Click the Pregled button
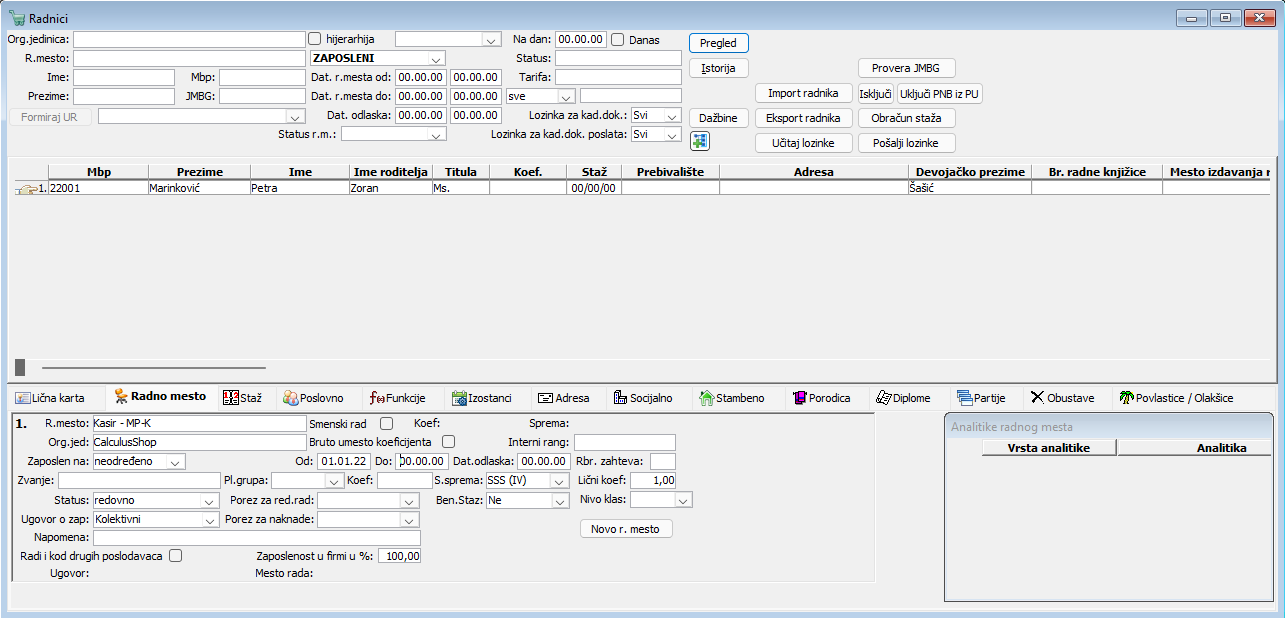 (719, 43)
